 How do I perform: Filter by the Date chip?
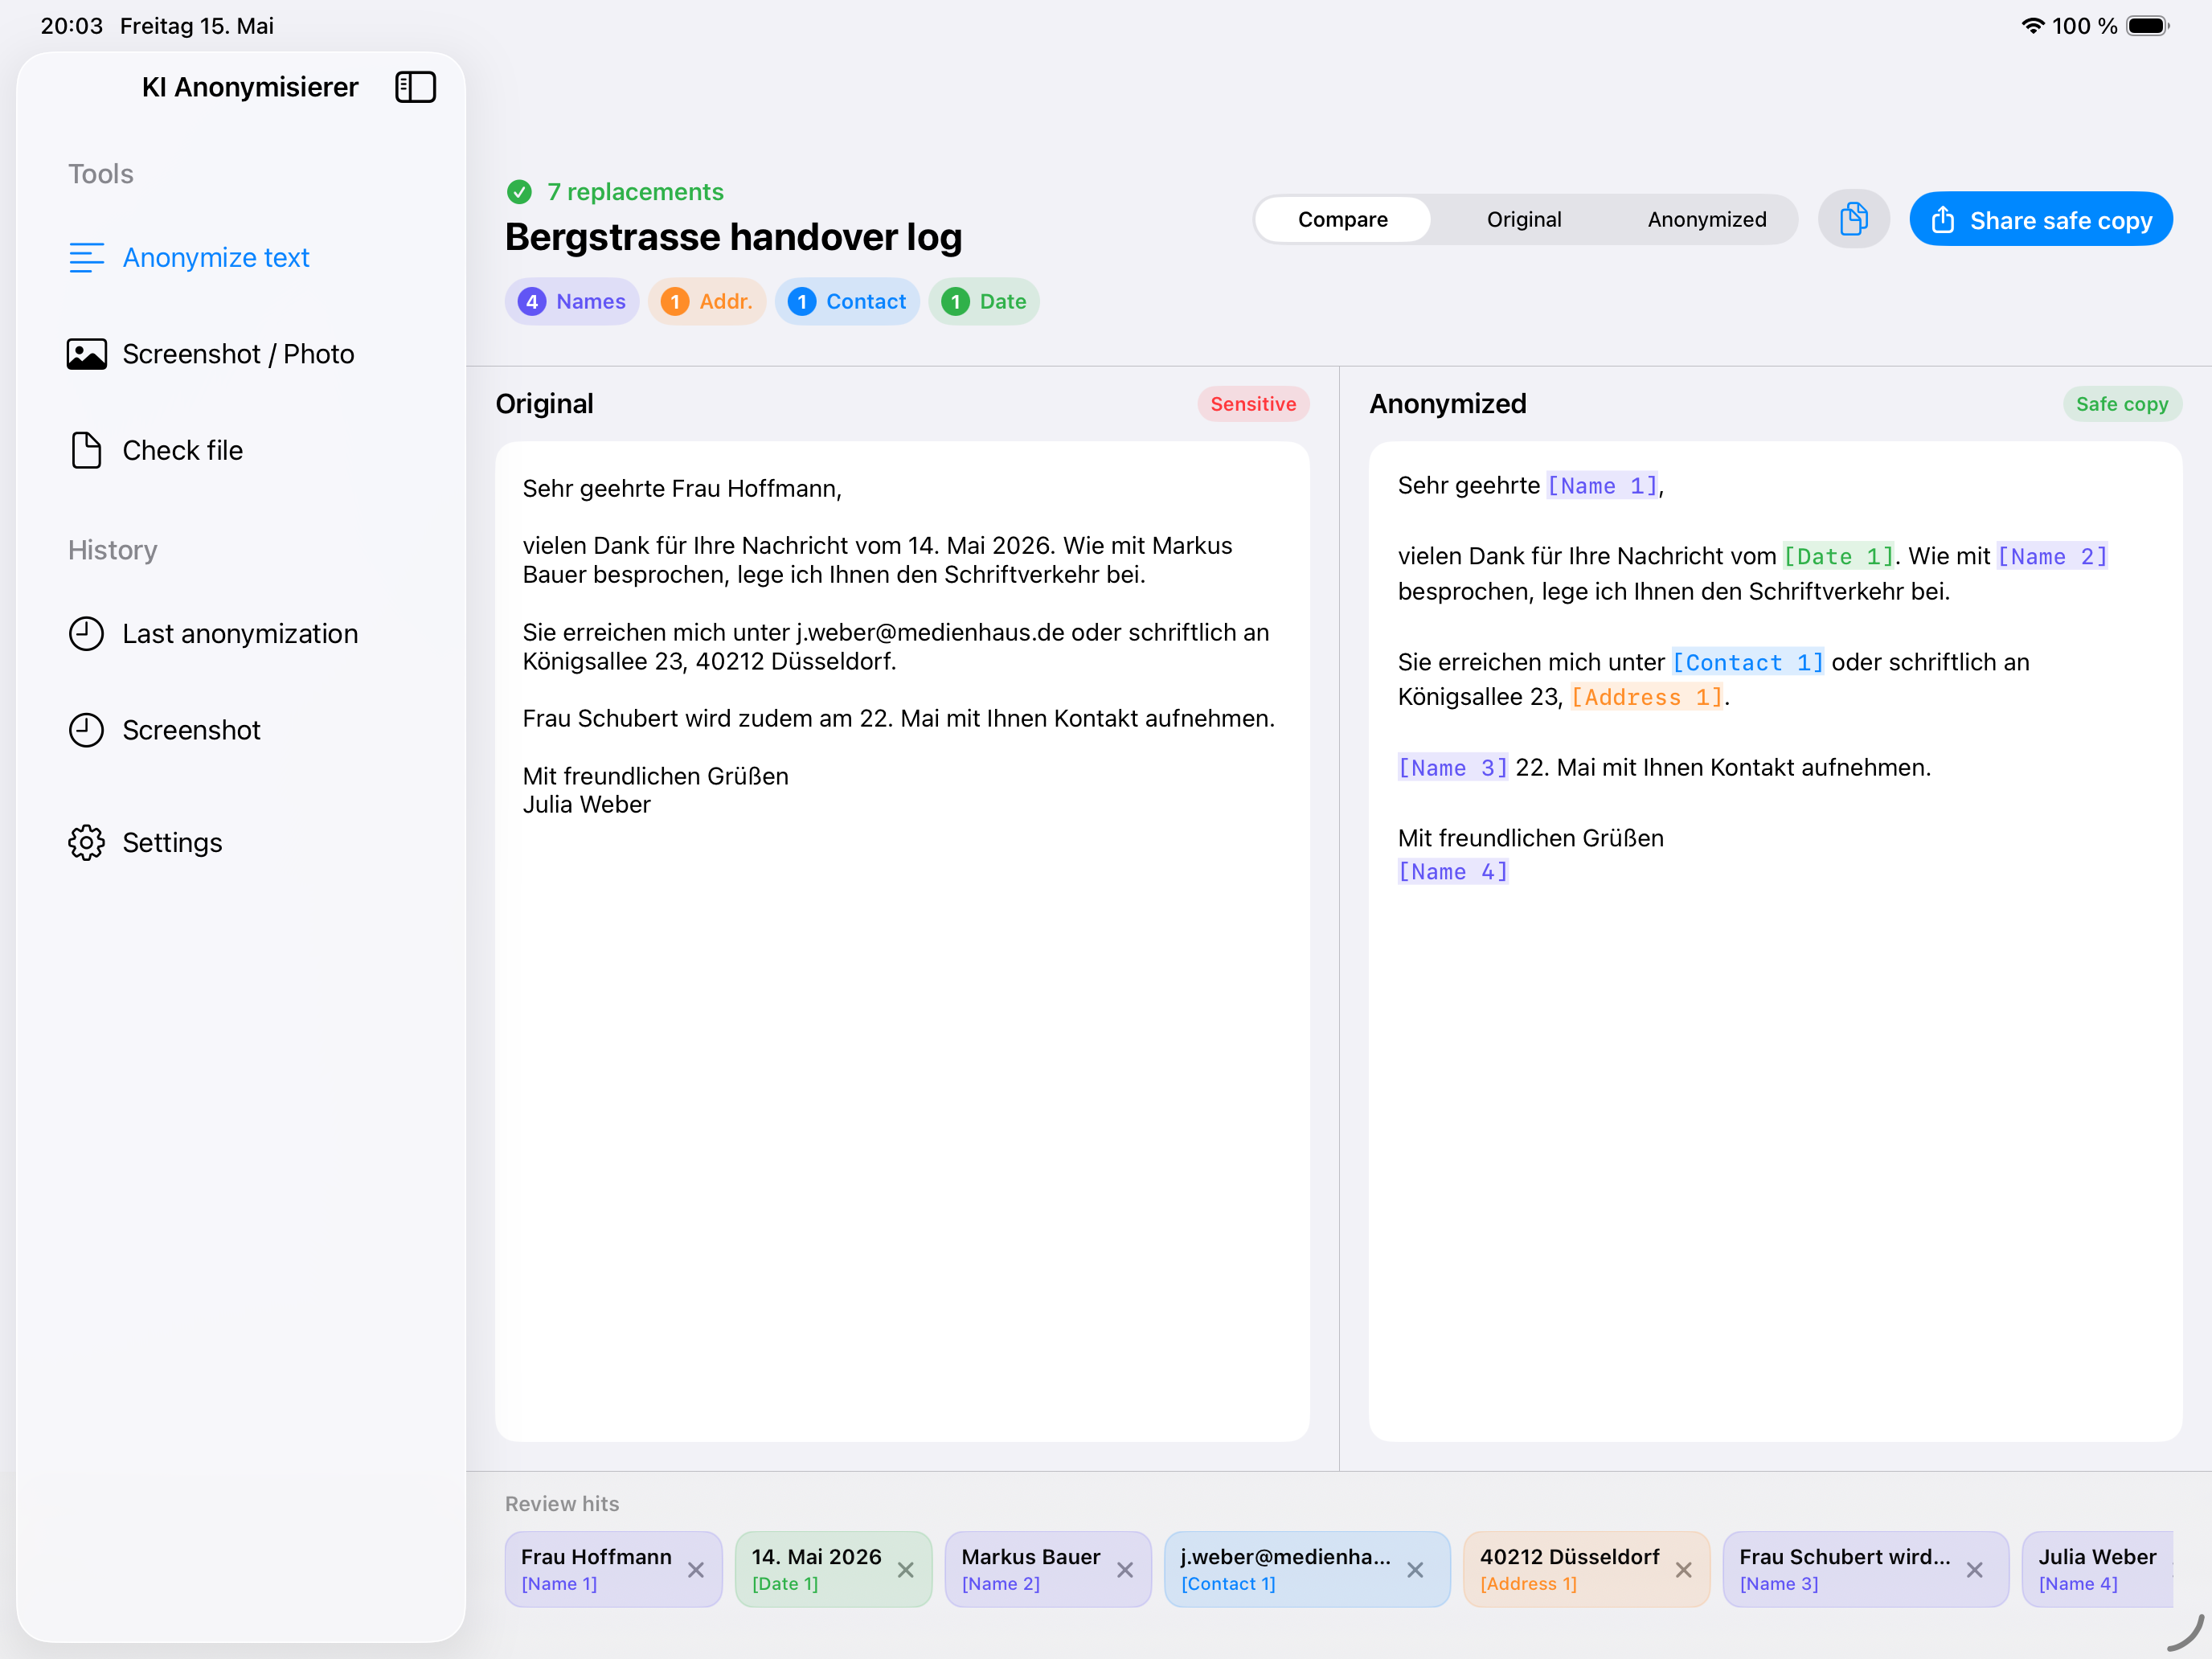pos(983,301)
